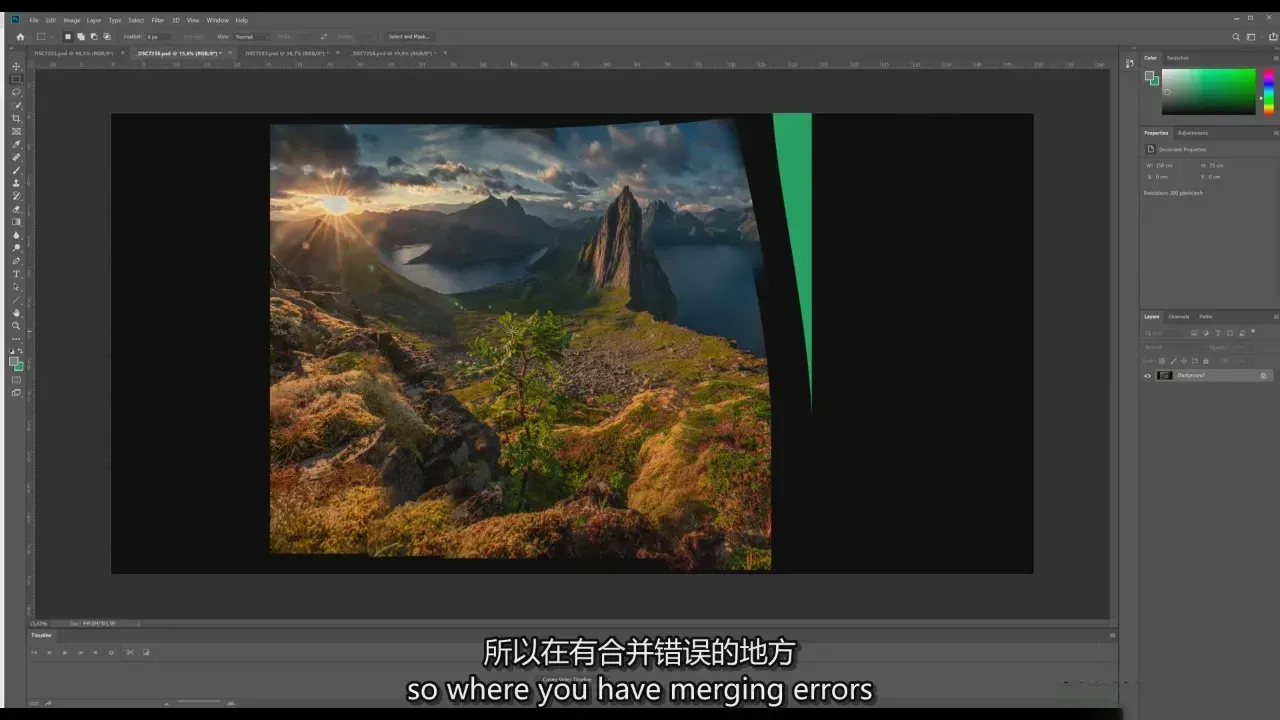1280x720 pixels.
Task: Open the Filter menu
Action: click(158, 20)
